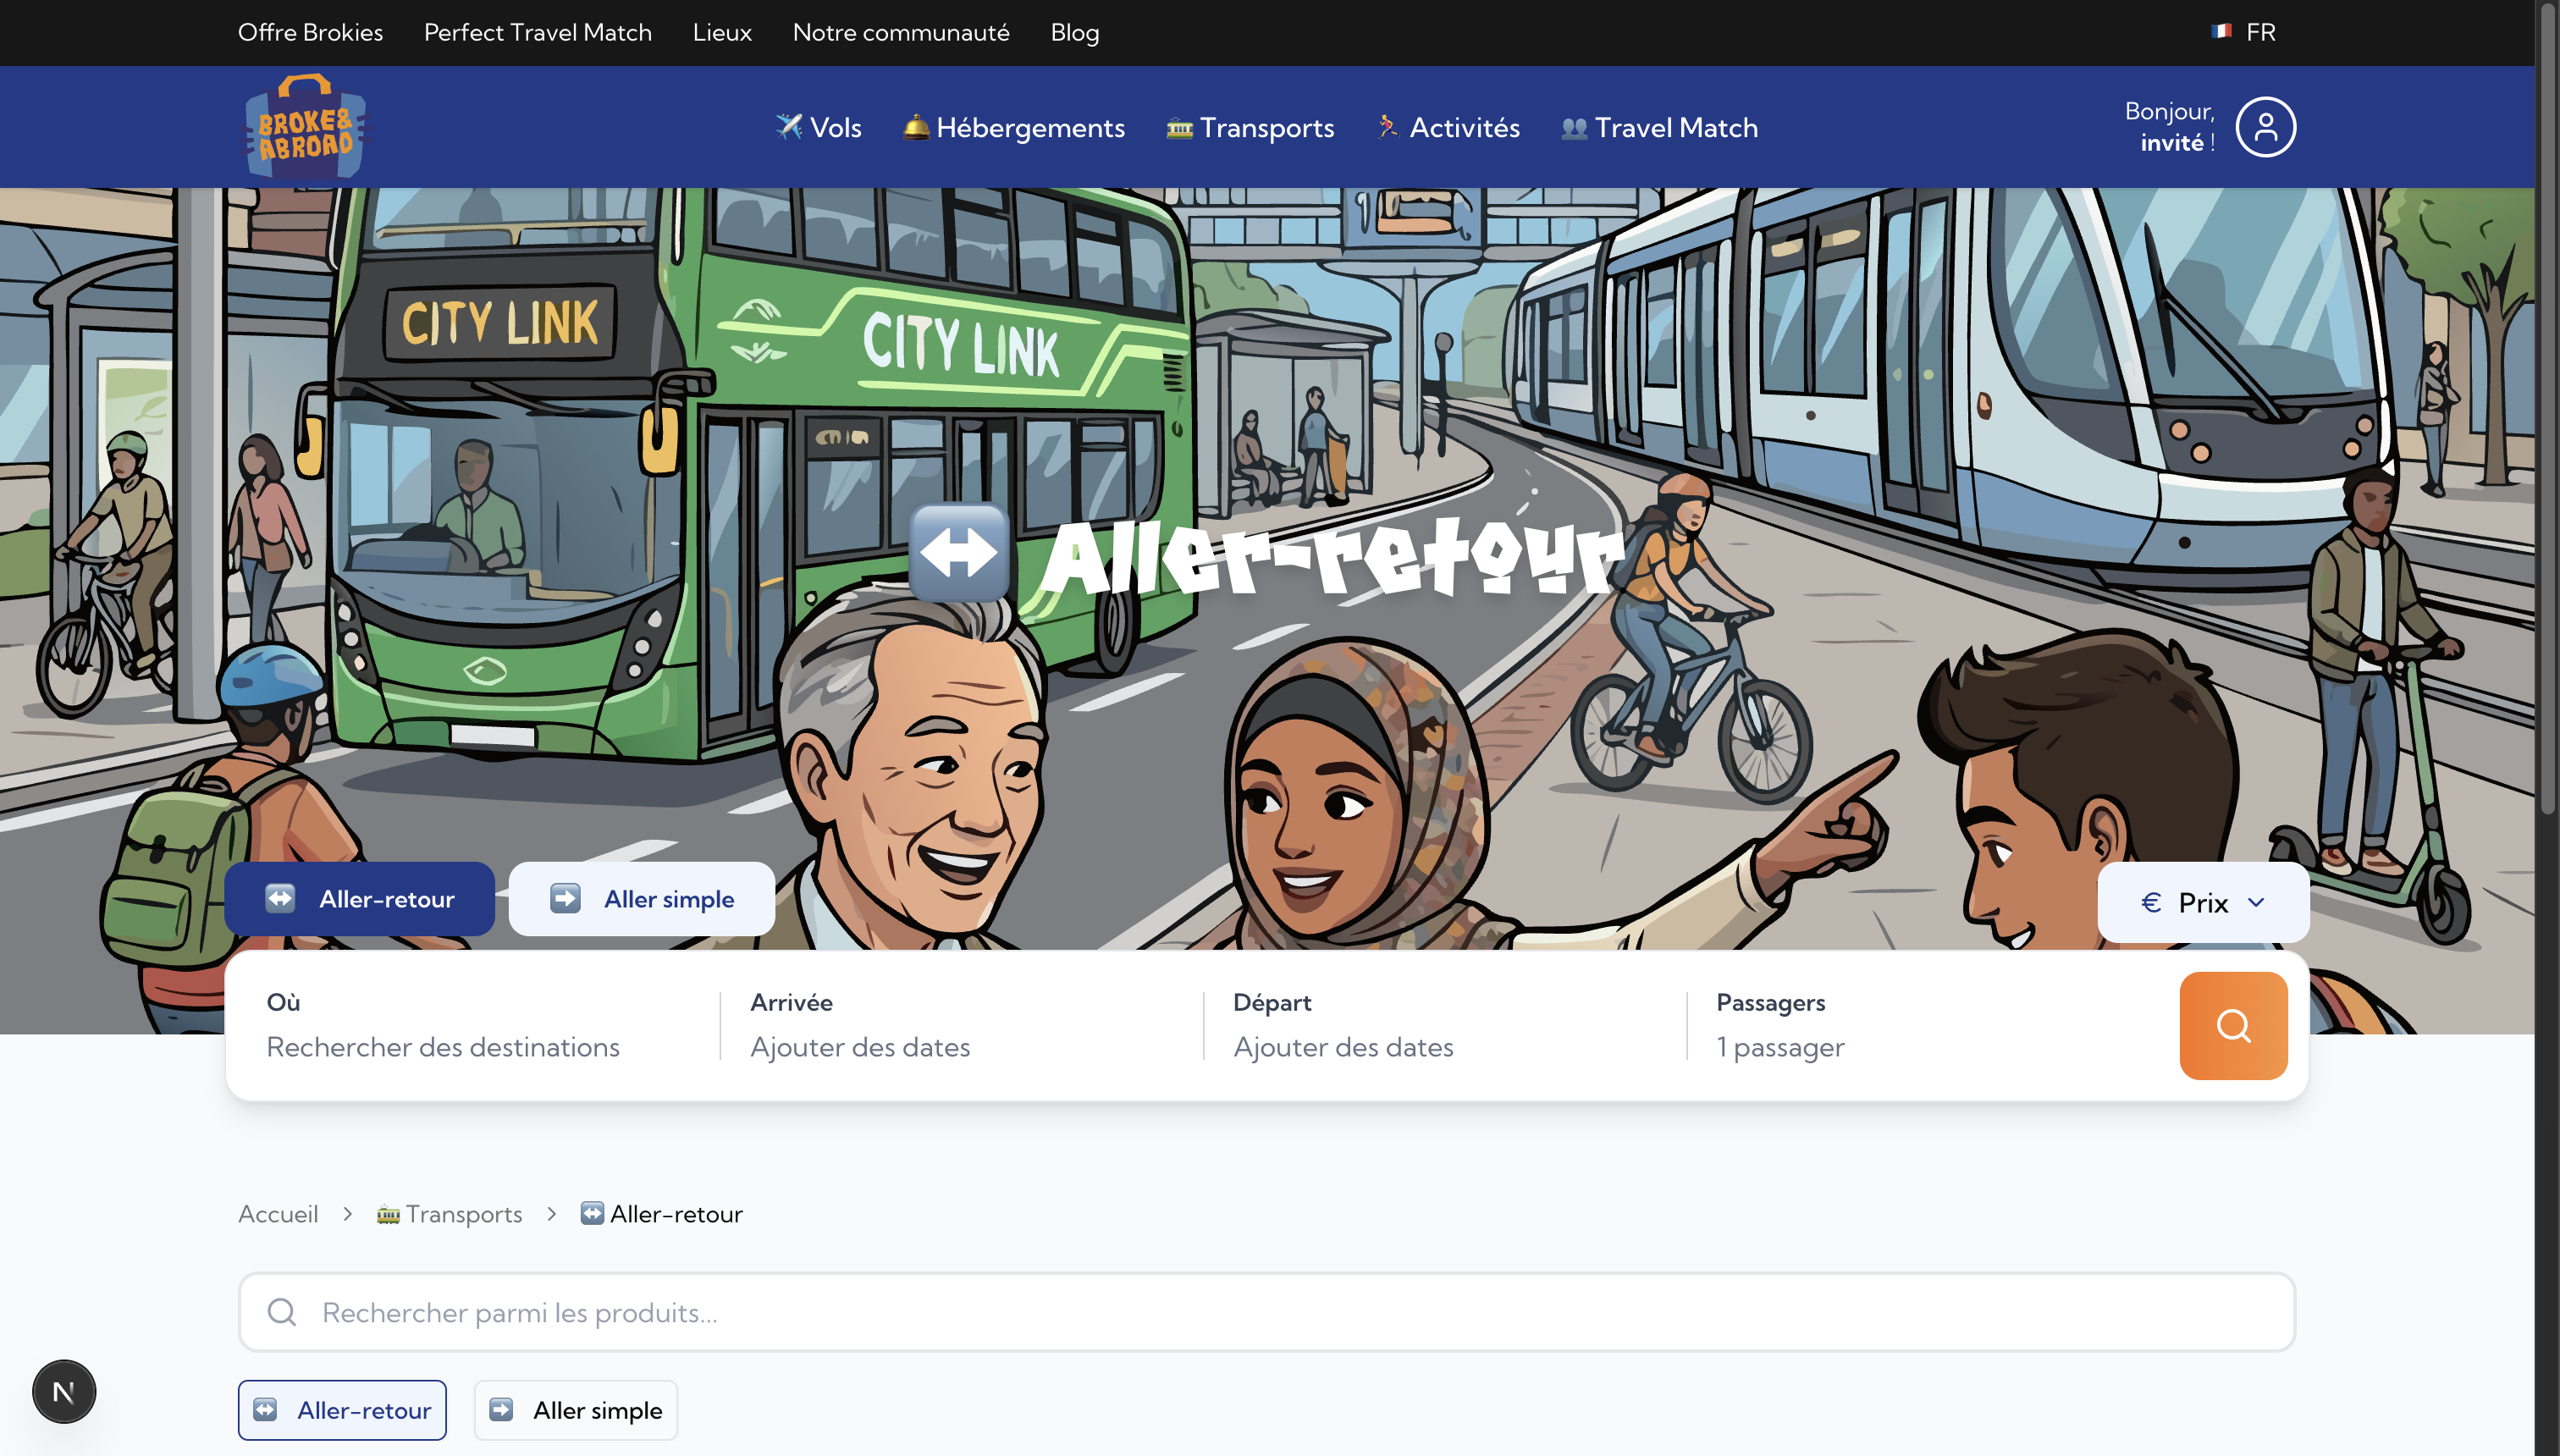Image resolution: width=2560 pixels, height=1456 pixels.
Task: Open the Travel Match menu item
Action: click(1659, 127)
